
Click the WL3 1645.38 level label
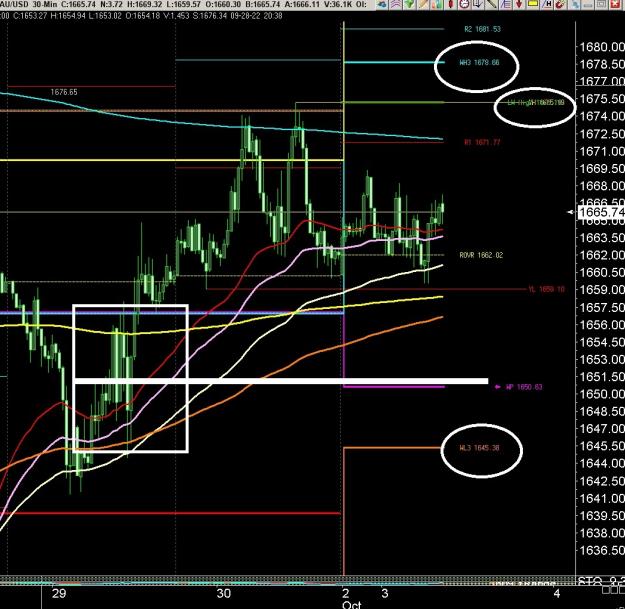tap(479, 448)
